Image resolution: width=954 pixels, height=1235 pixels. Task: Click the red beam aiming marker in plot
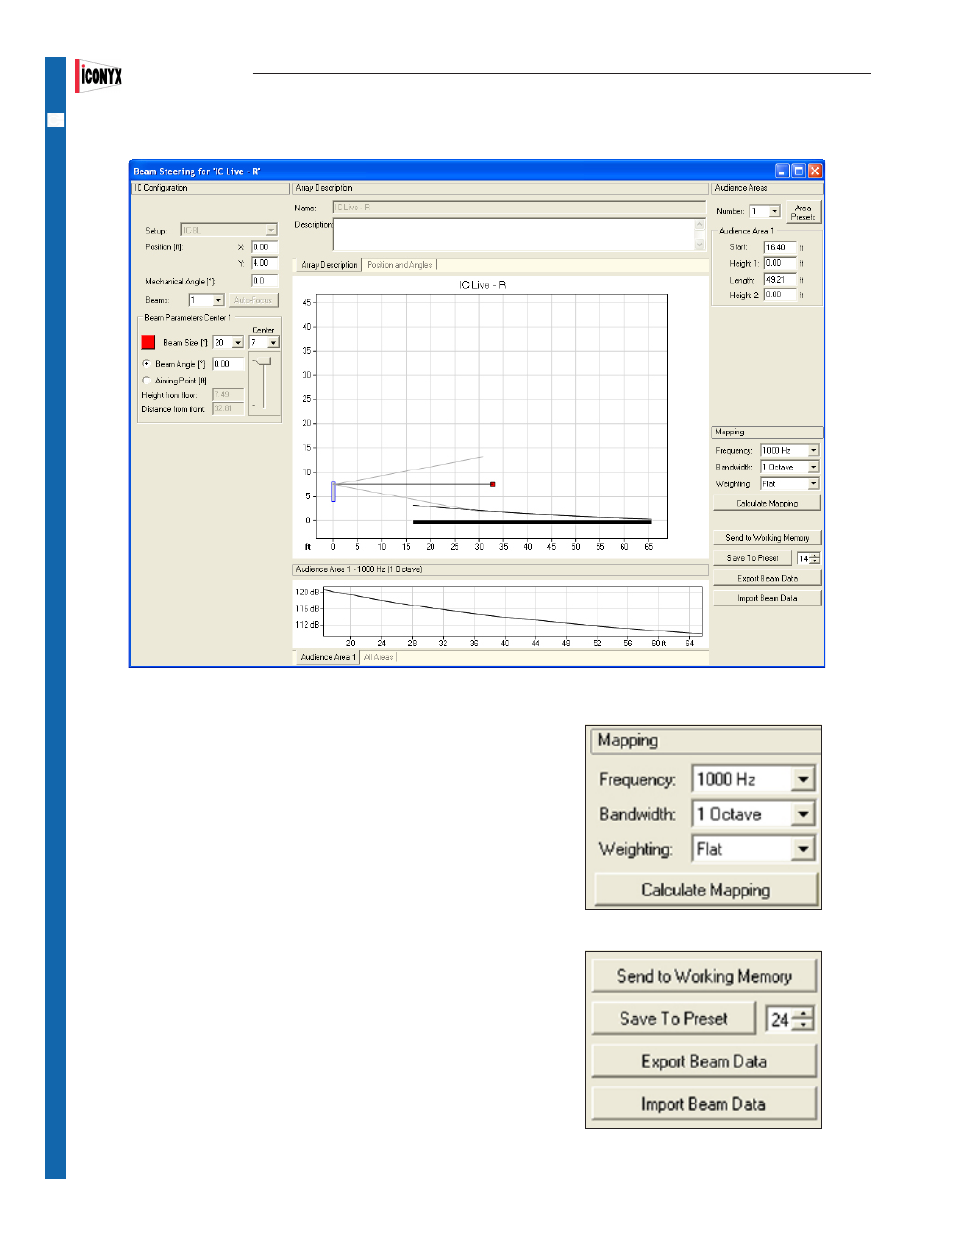point(492,484)
